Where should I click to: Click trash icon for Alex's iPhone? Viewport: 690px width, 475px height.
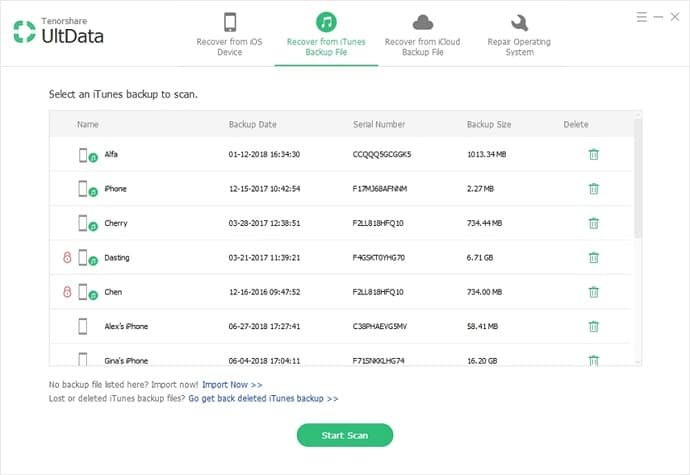594,326
